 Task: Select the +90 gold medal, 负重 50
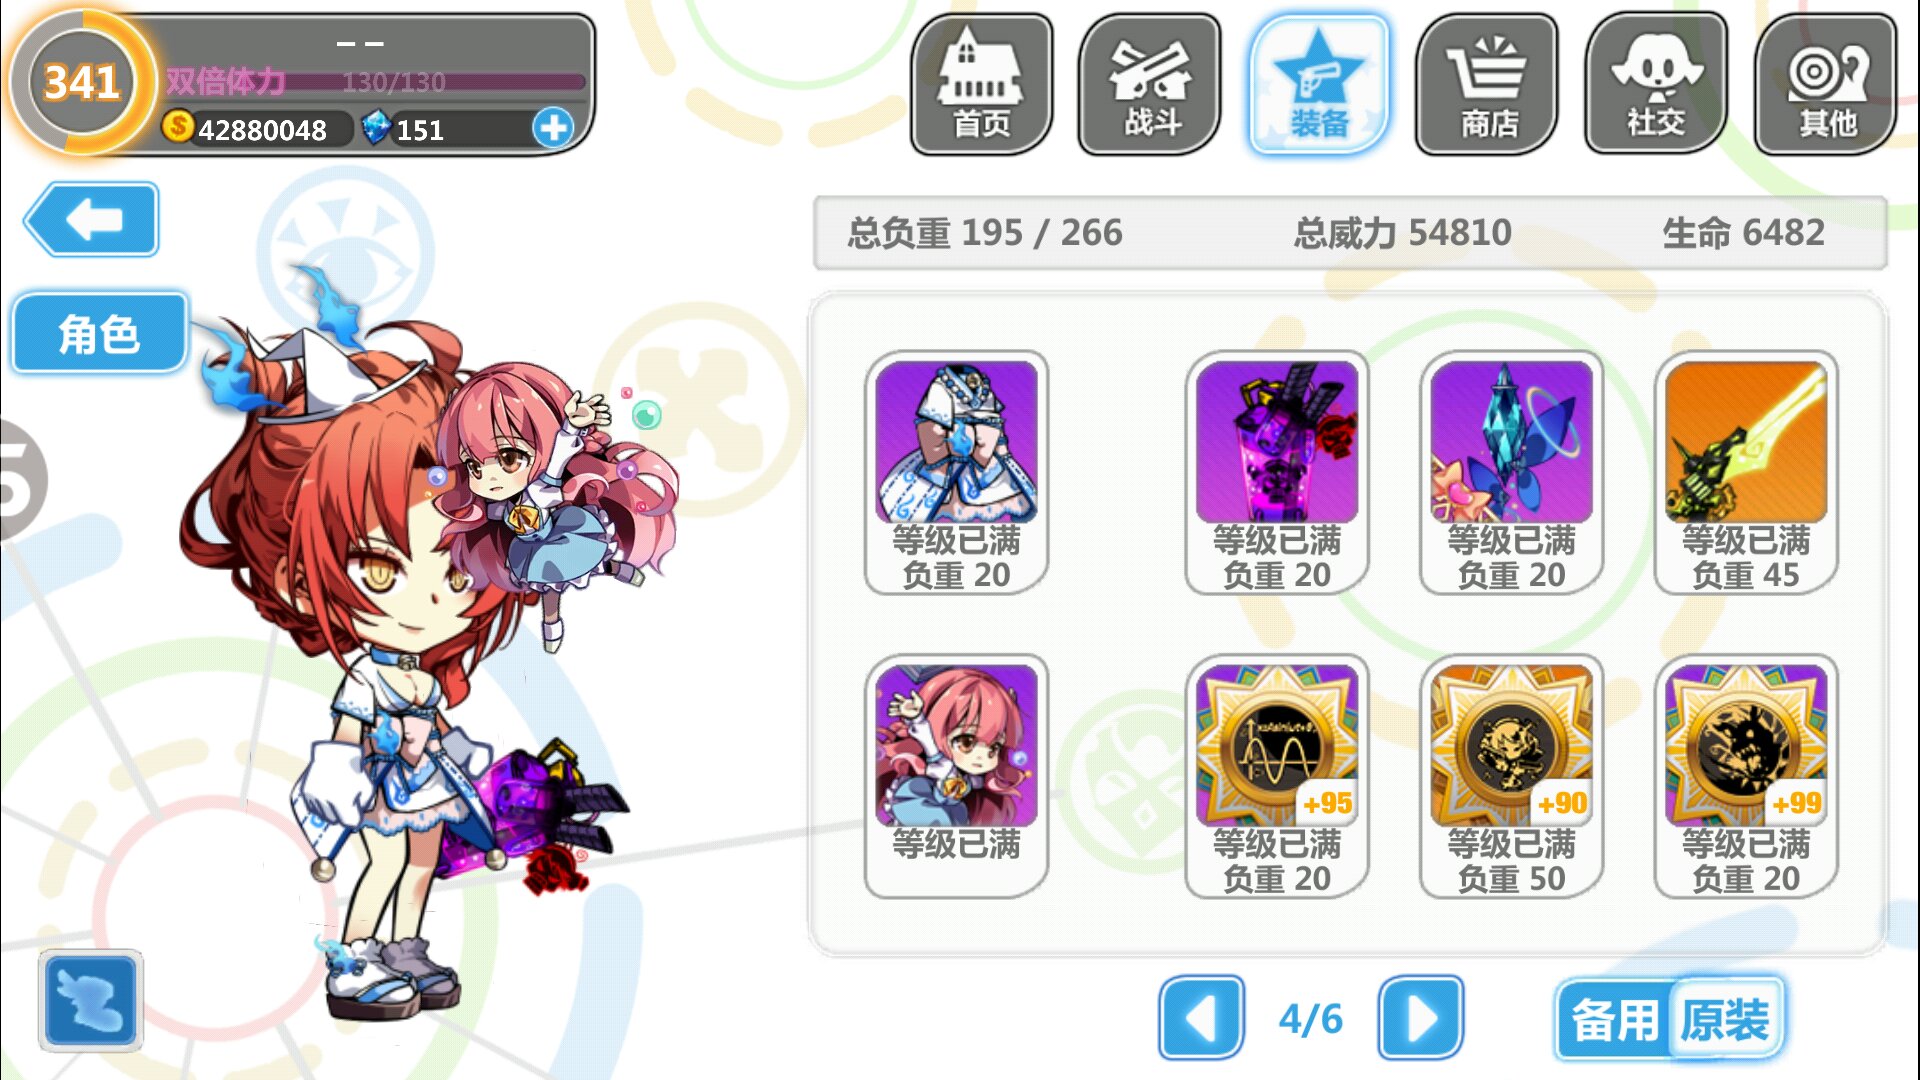pos(1511,776)
